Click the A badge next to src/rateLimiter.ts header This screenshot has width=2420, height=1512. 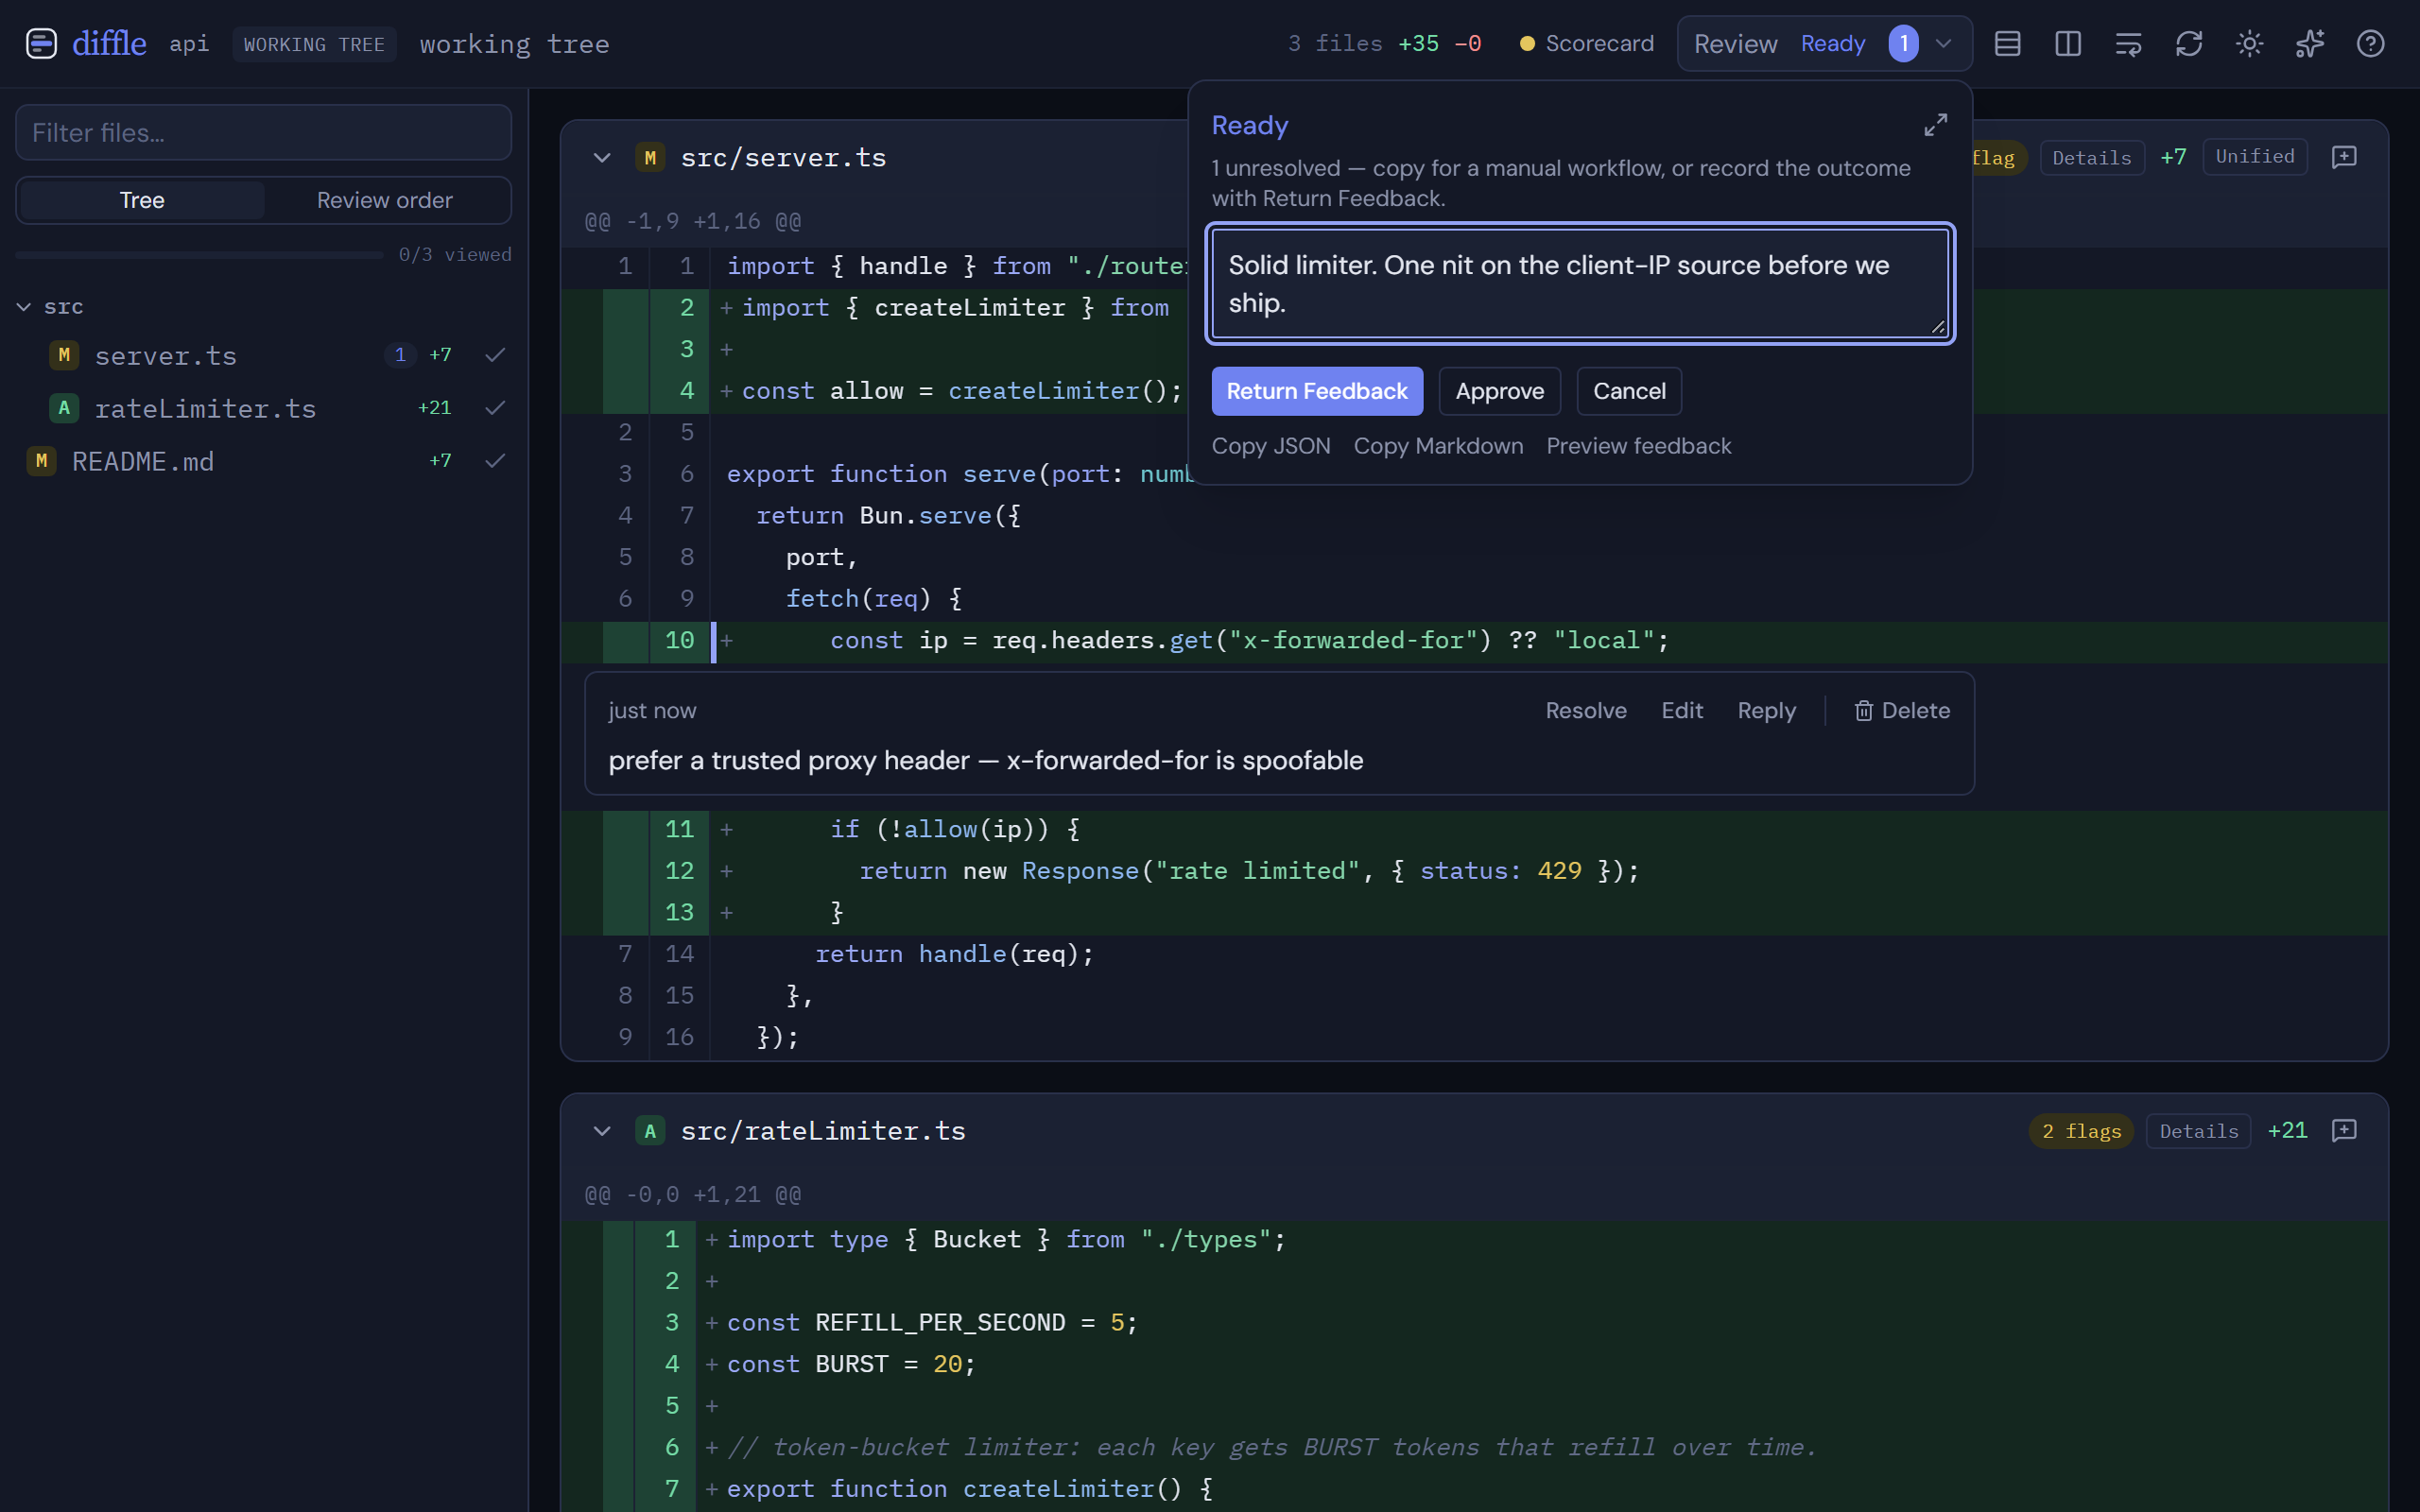coord(650,1131)
